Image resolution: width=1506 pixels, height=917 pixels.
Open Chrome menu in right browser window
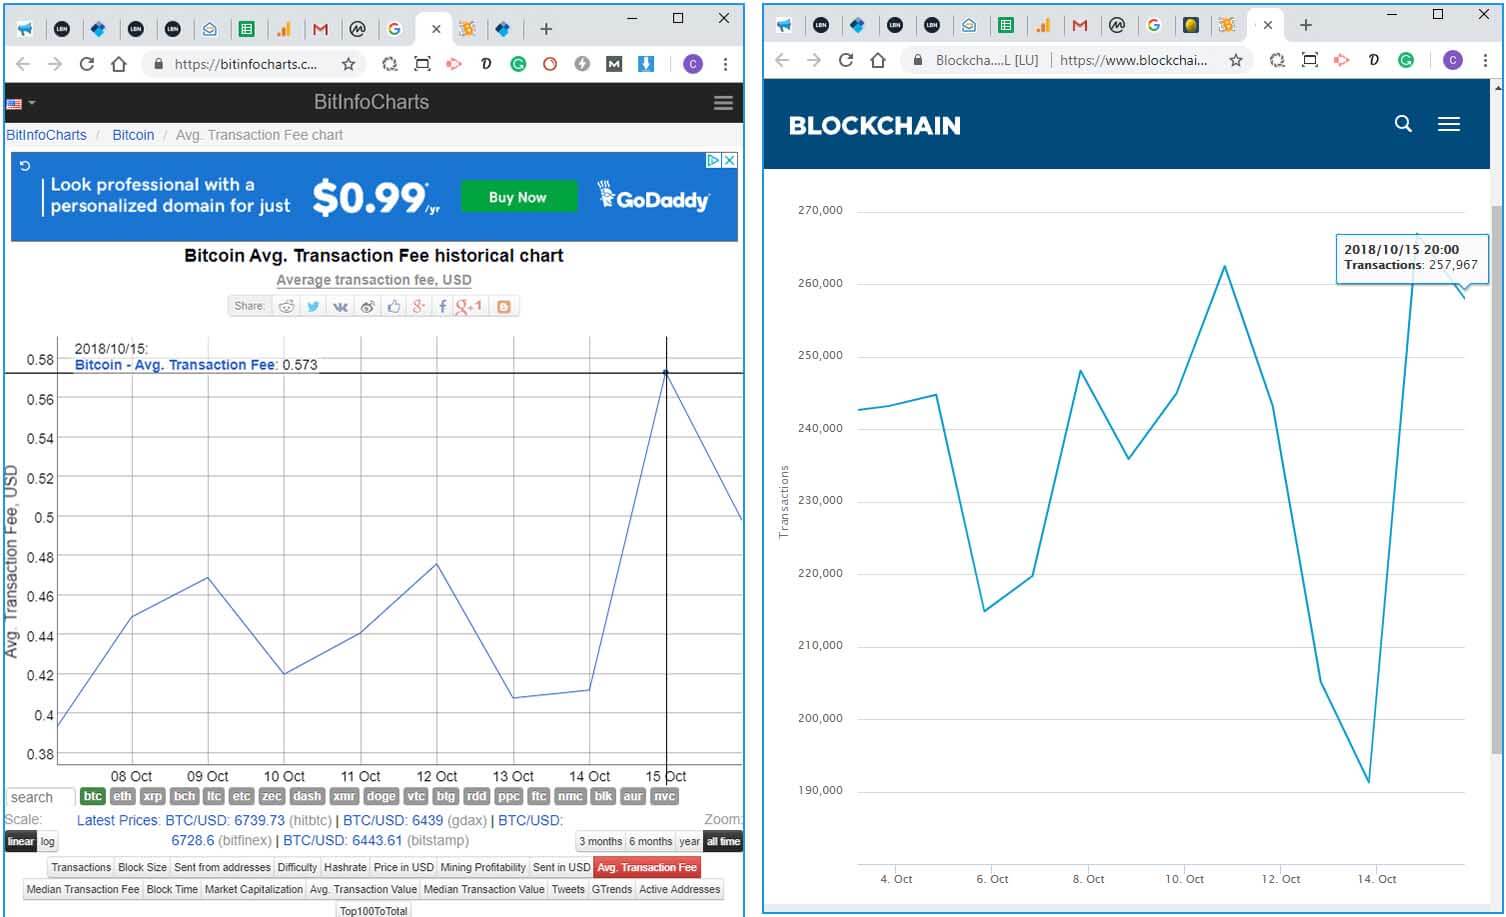point(1485,60)
